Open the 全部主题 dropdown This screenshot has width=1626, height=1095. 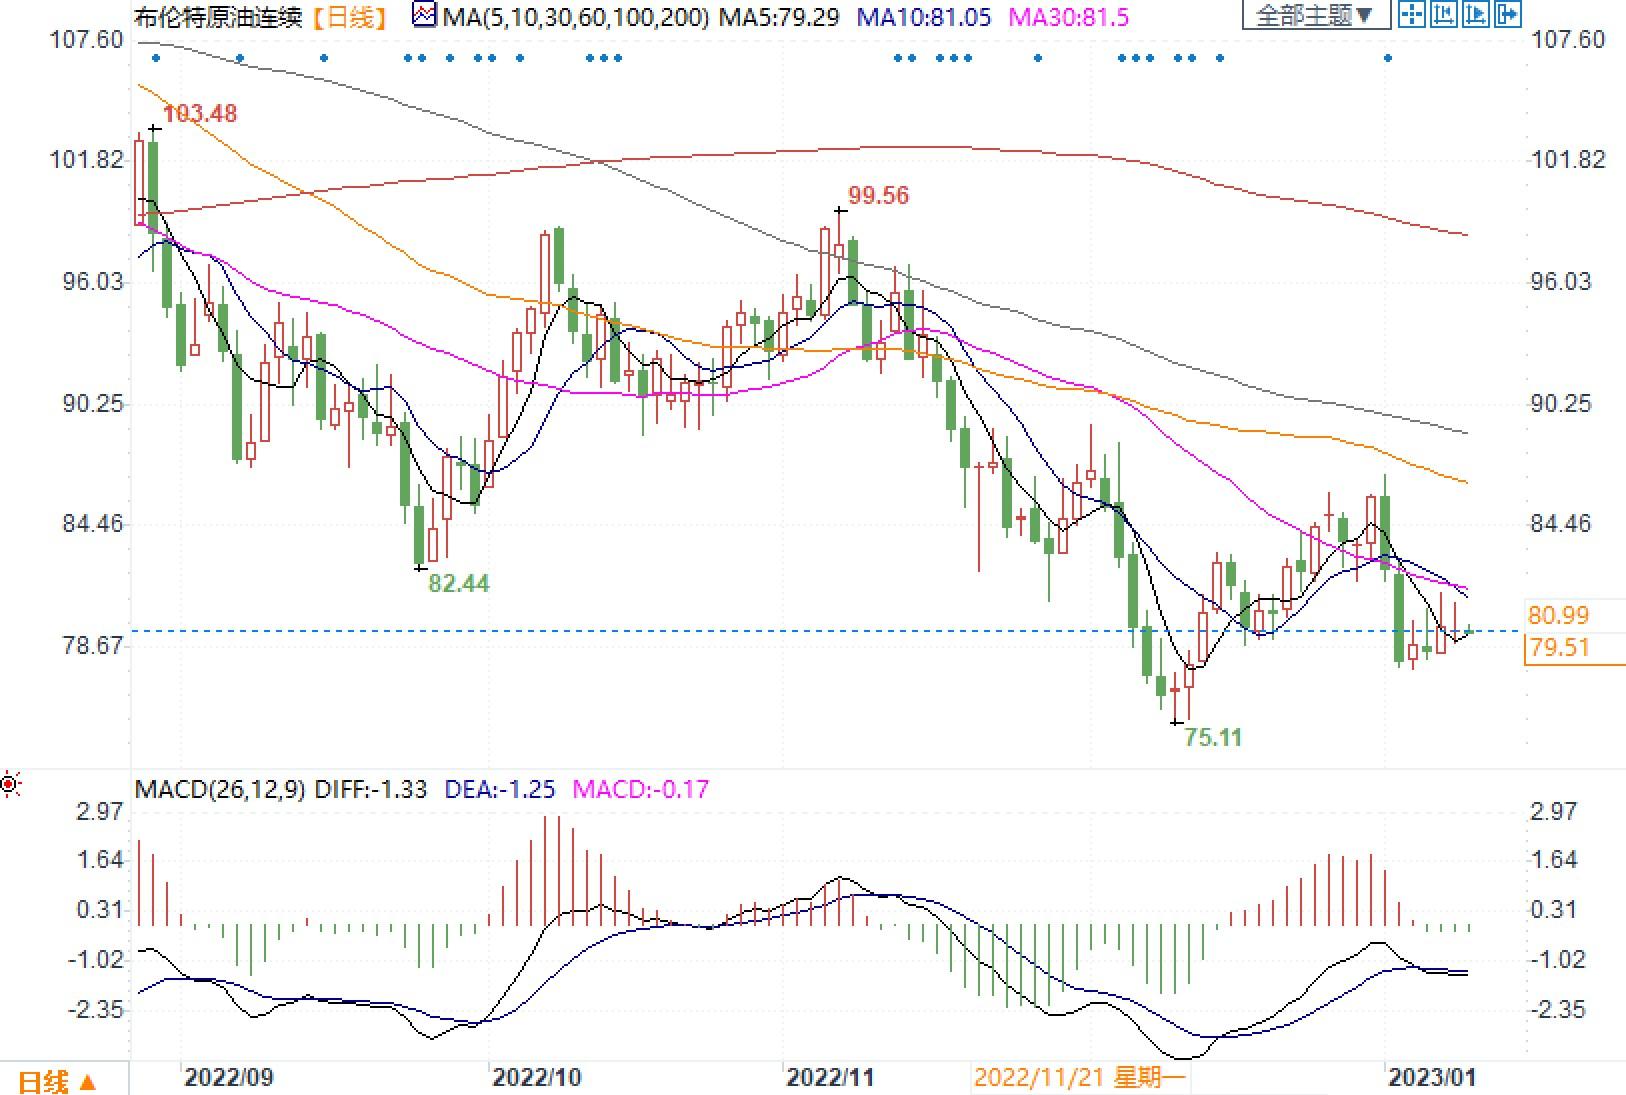(1315, 15)
